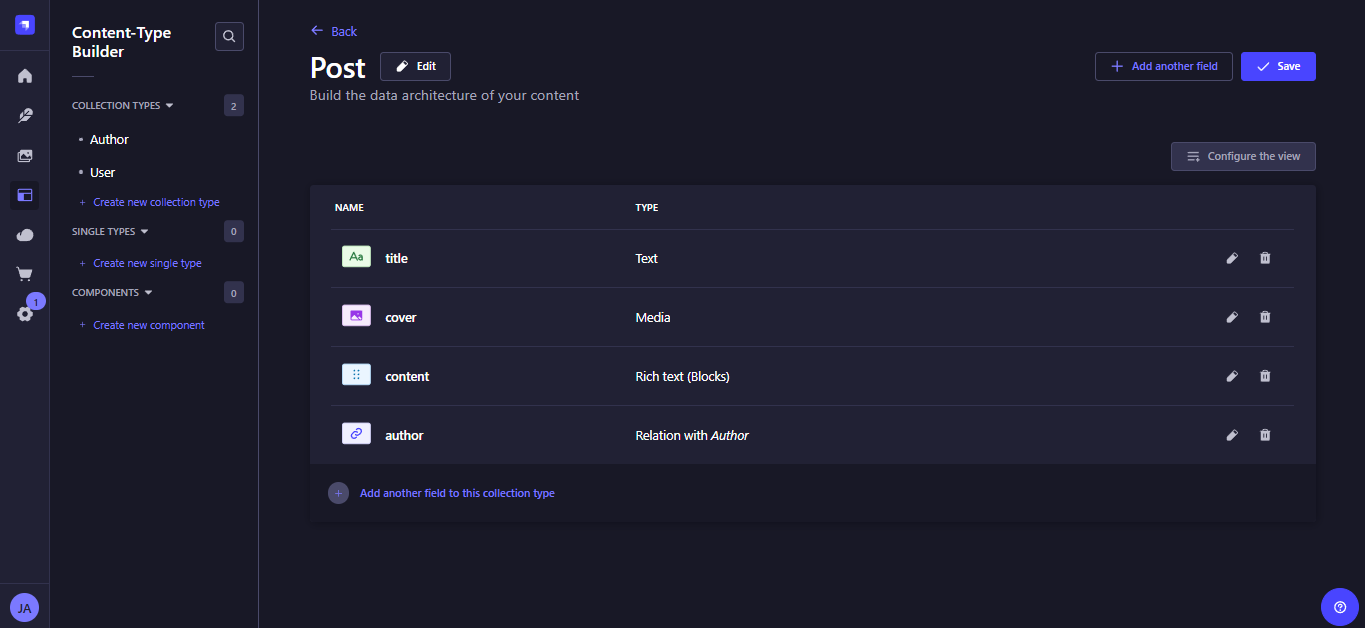Image resolution: width=1365 pixels, height=628 pixels.
Task: Delete the content field
Action: (x=1265, y=376)
